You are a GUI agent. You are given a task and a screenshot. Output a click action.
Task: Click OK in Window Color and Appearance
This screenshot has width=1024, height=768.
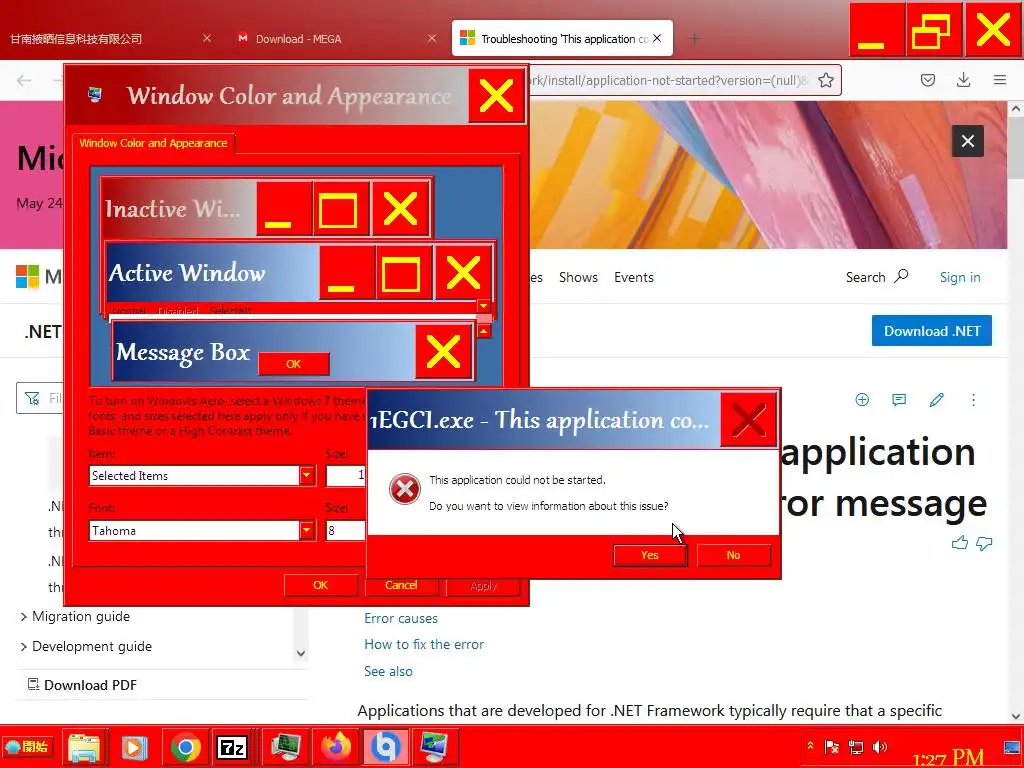(x=321, y=585)
